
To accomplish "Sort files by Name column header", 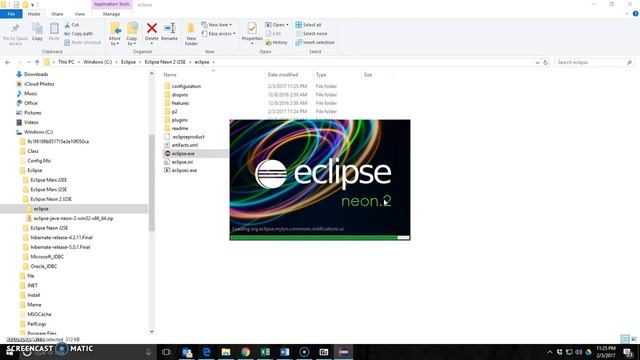I will coord(170,75).
